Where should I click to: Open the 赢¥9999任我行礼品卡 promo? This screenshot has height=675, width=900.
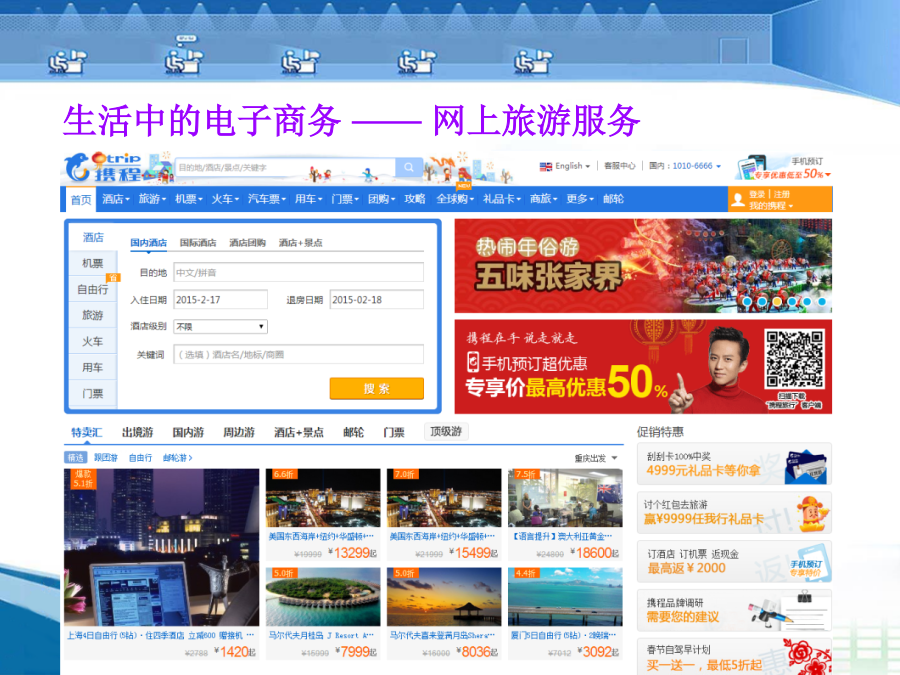(x=734, y=513)
